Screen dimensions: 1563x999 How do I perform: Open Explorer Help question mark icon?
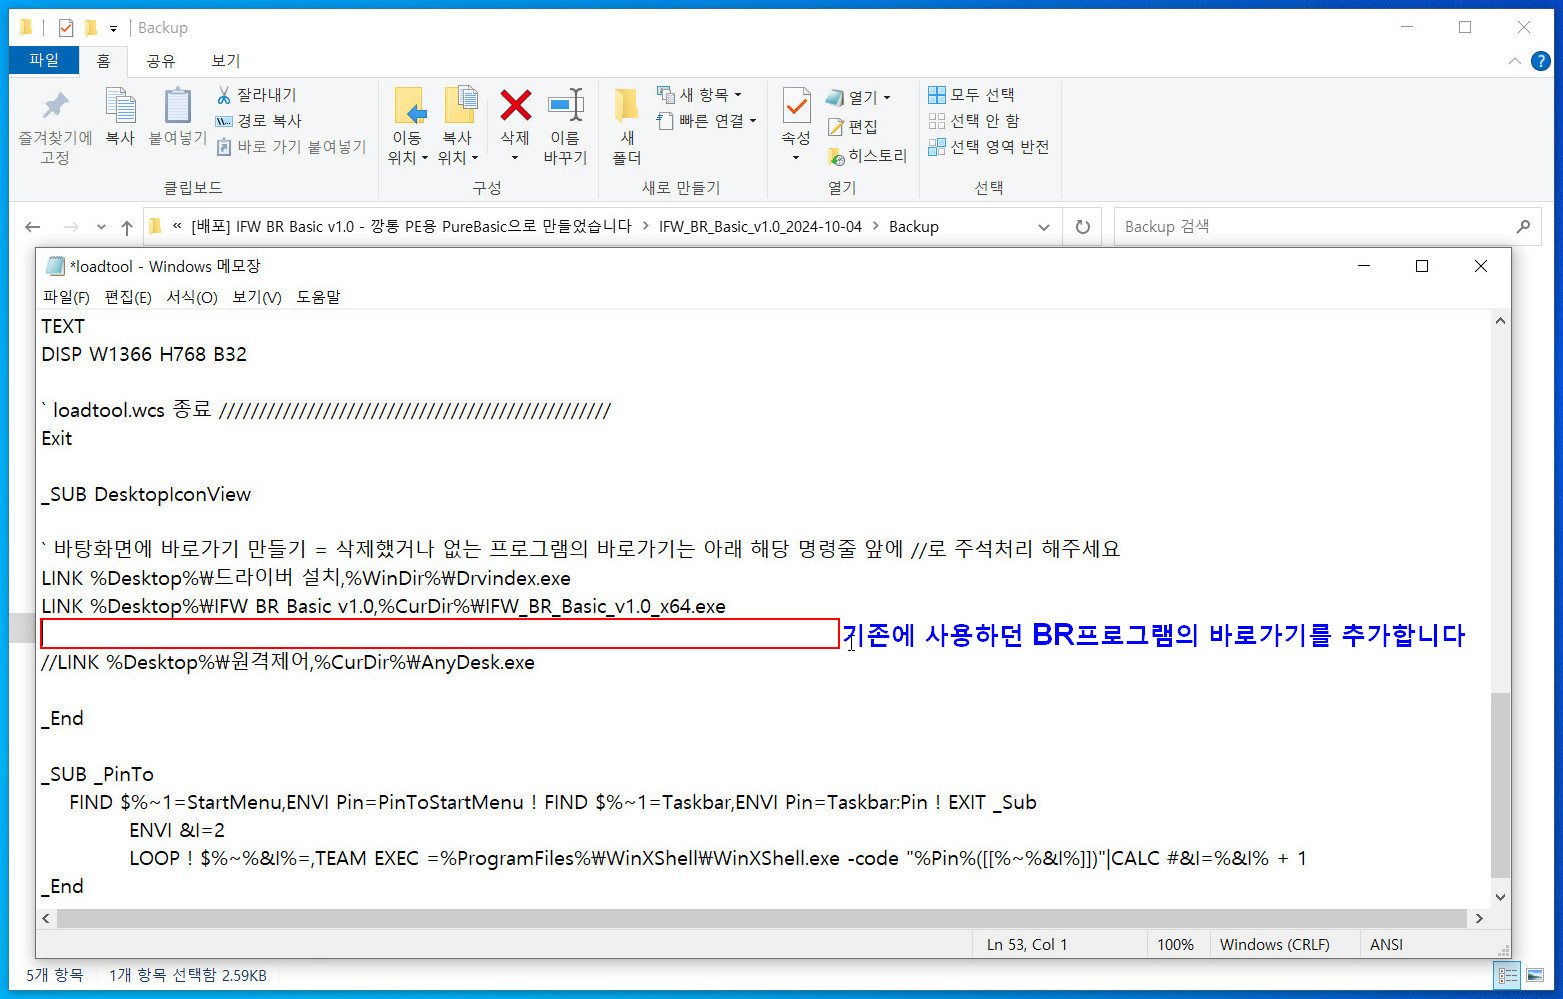coord(1541,61)
